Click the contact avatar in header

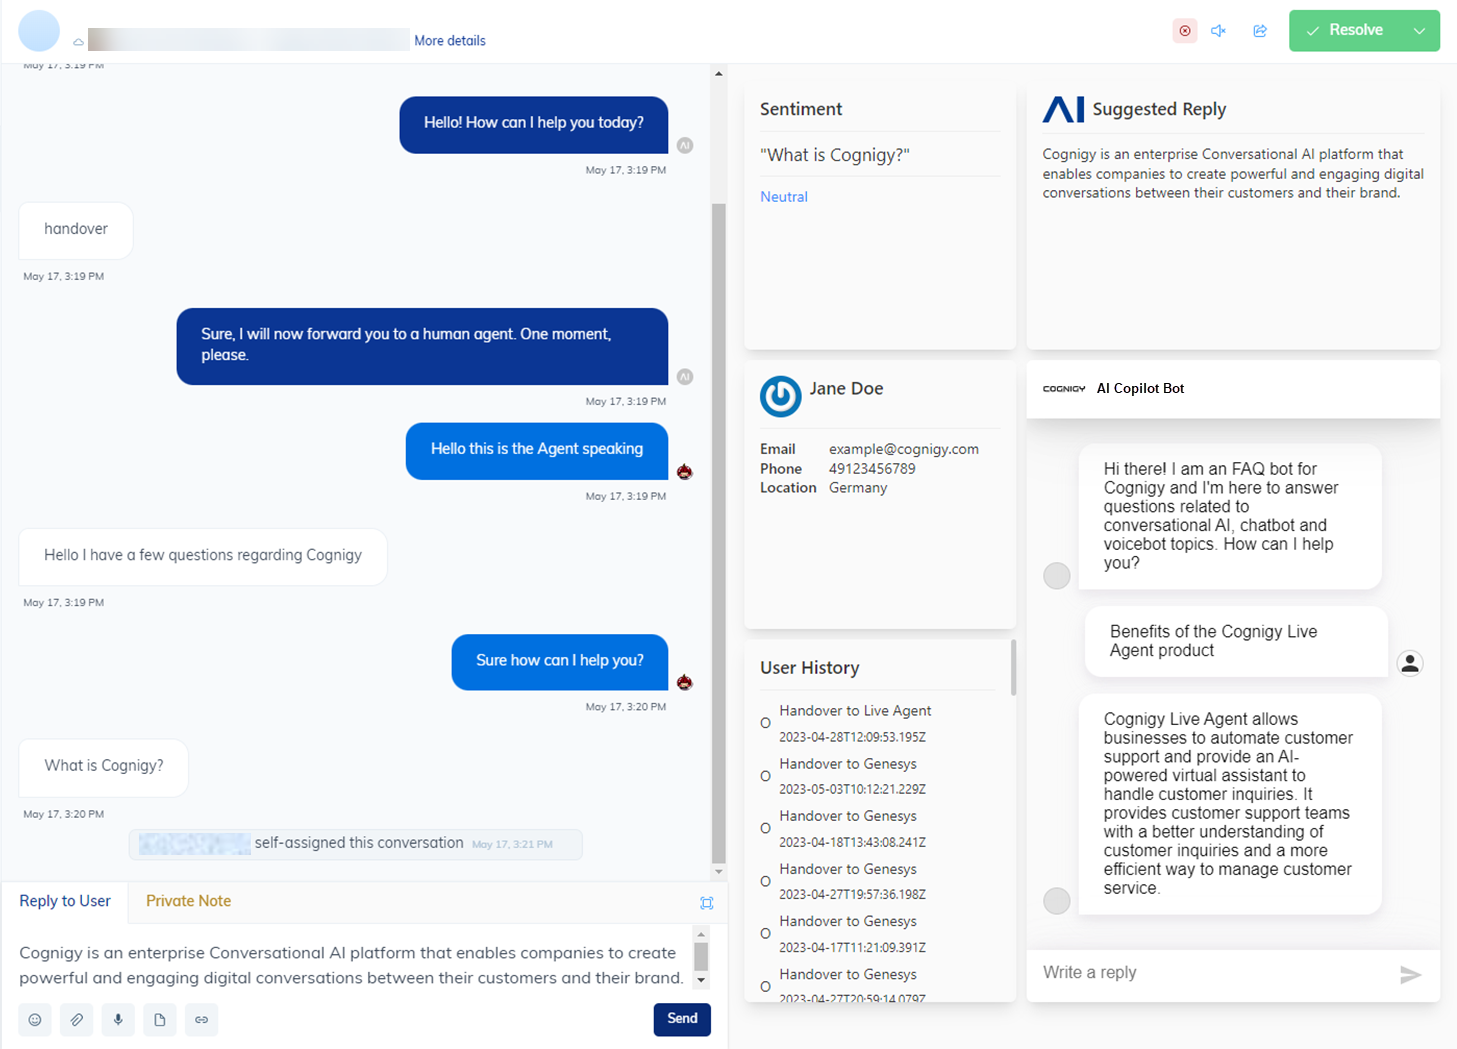tap(39, 31)
